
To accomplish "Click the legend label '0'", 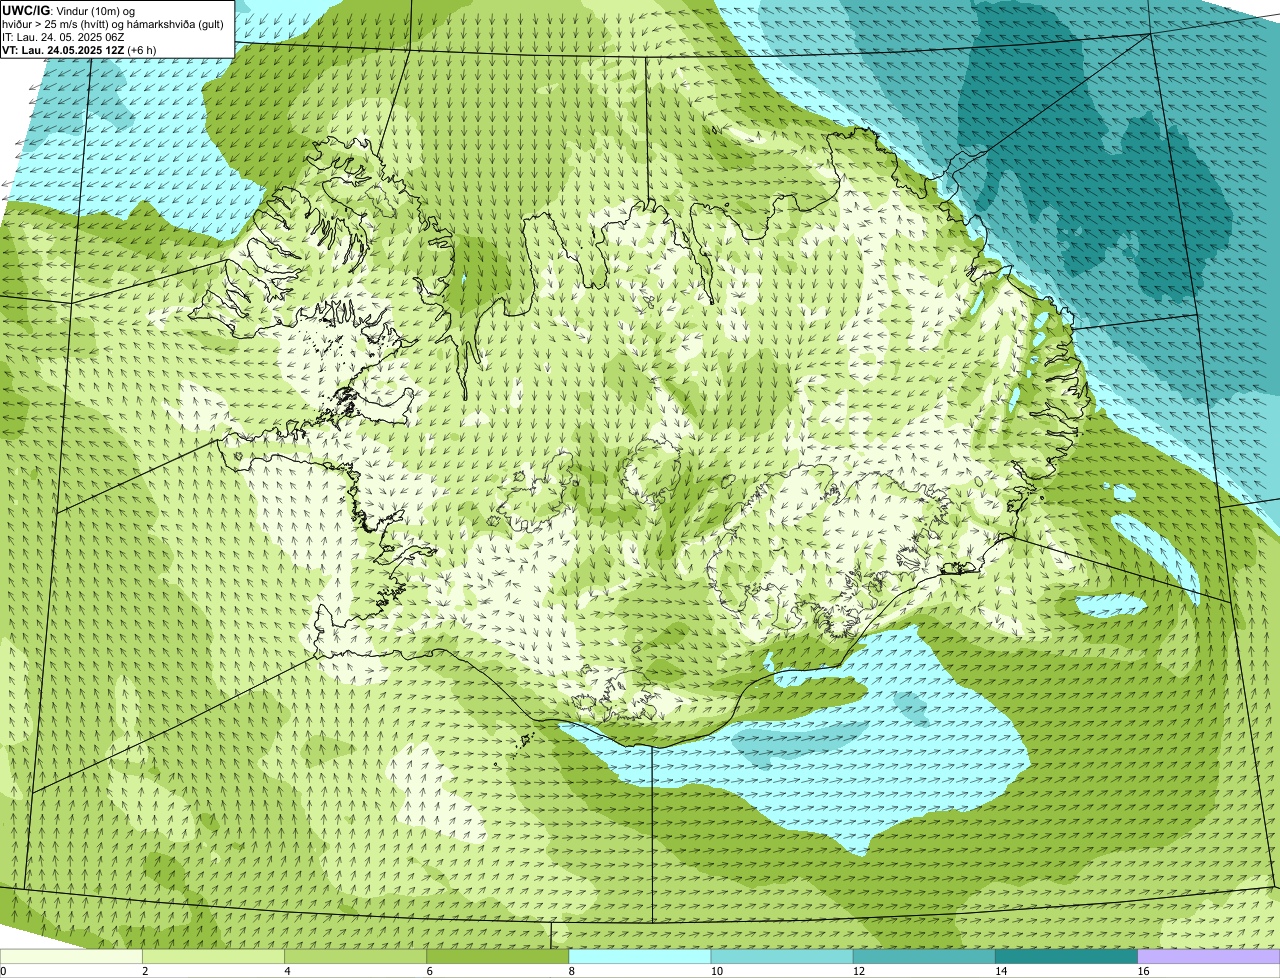I will tap(3, 971).
